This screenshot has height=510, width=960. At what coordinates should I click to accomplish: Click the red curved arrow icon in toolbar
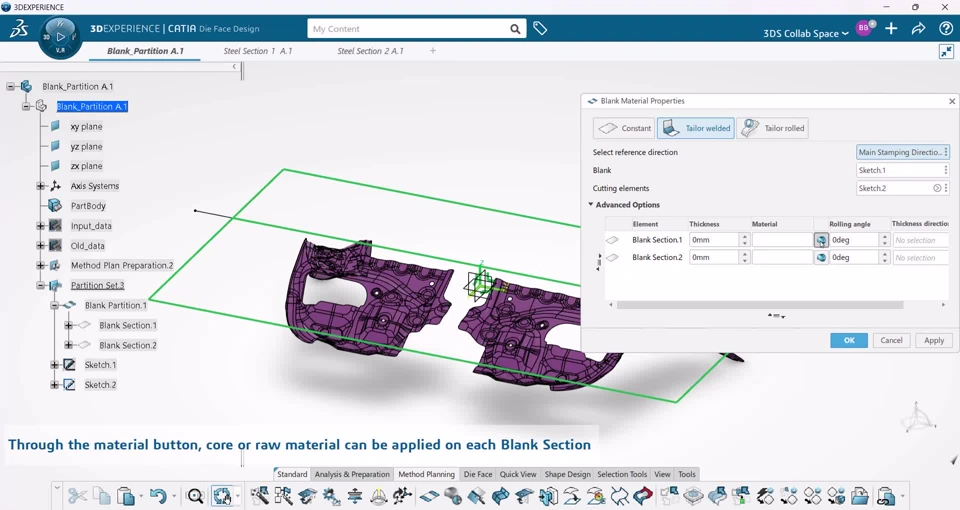pos(643,495)
